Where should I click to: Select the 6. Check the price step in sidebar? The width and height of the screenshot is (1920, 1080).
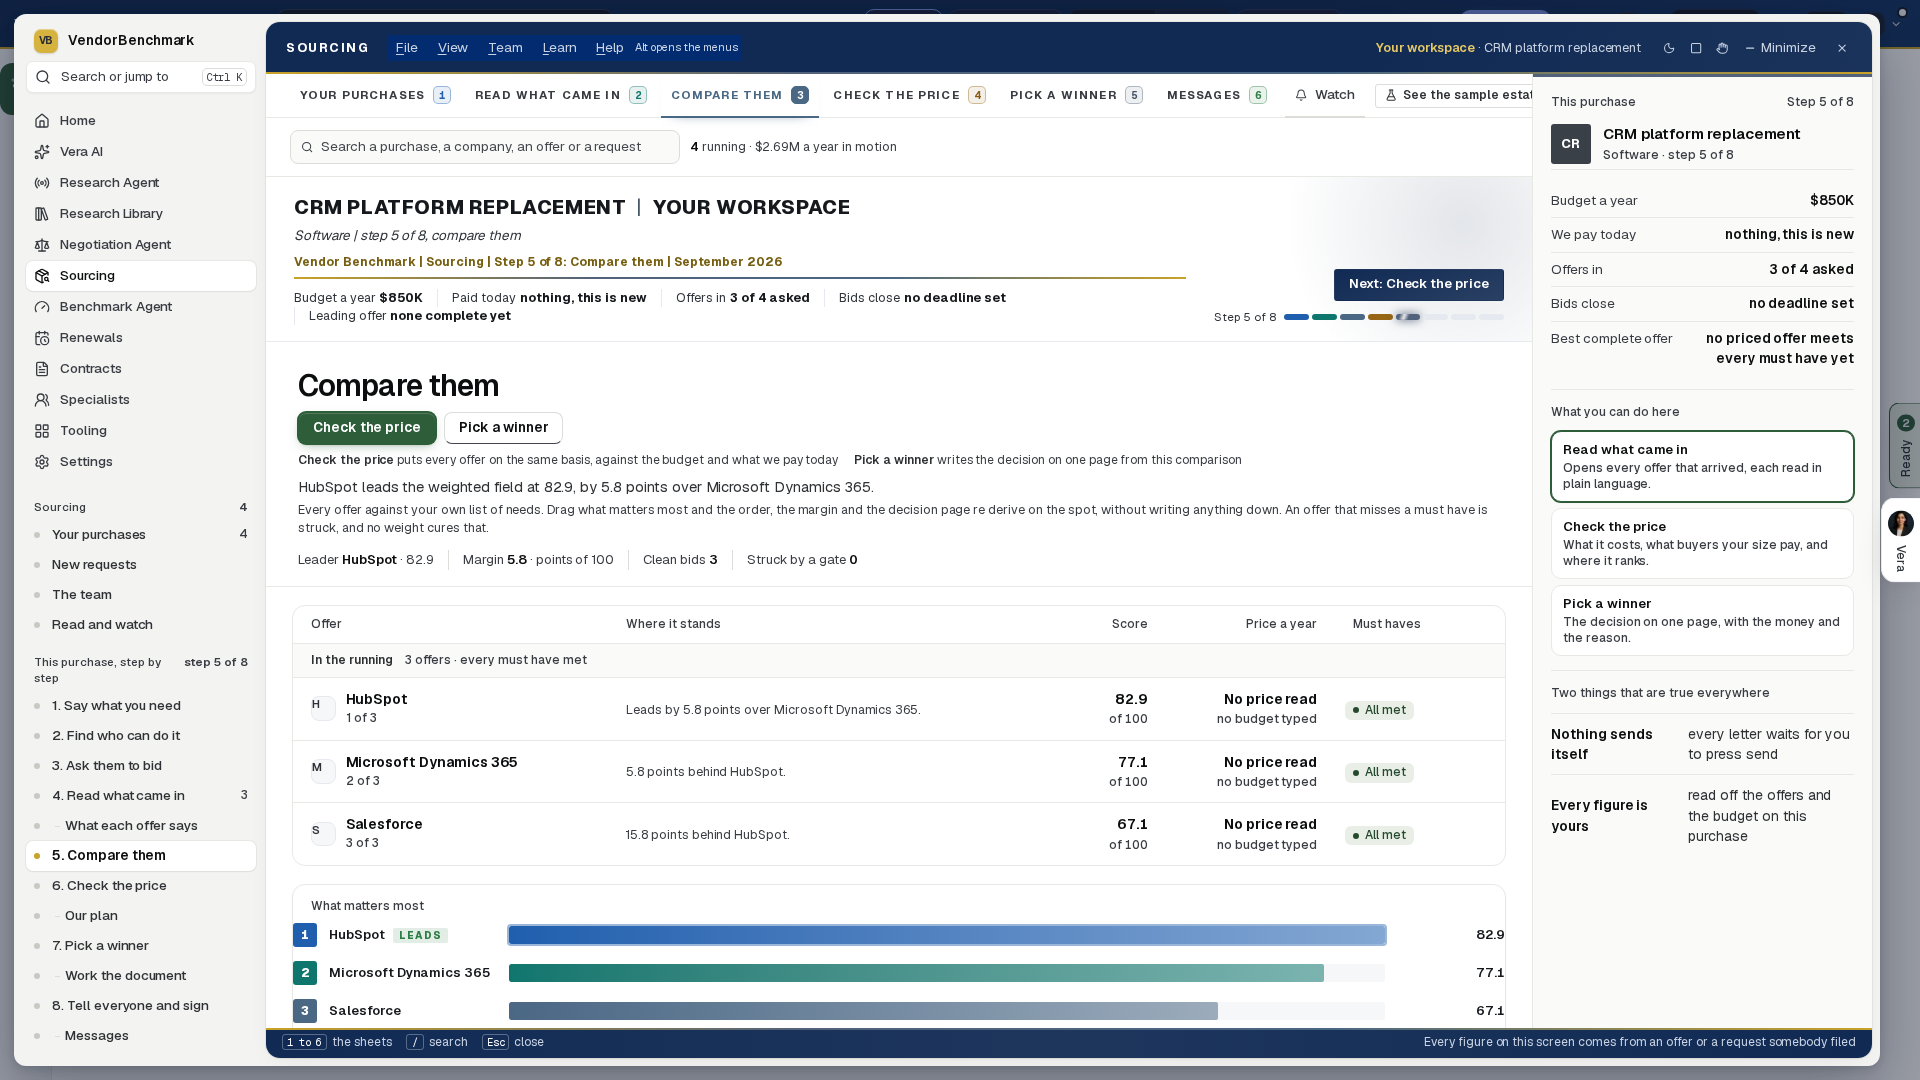(x=140, y=886)
